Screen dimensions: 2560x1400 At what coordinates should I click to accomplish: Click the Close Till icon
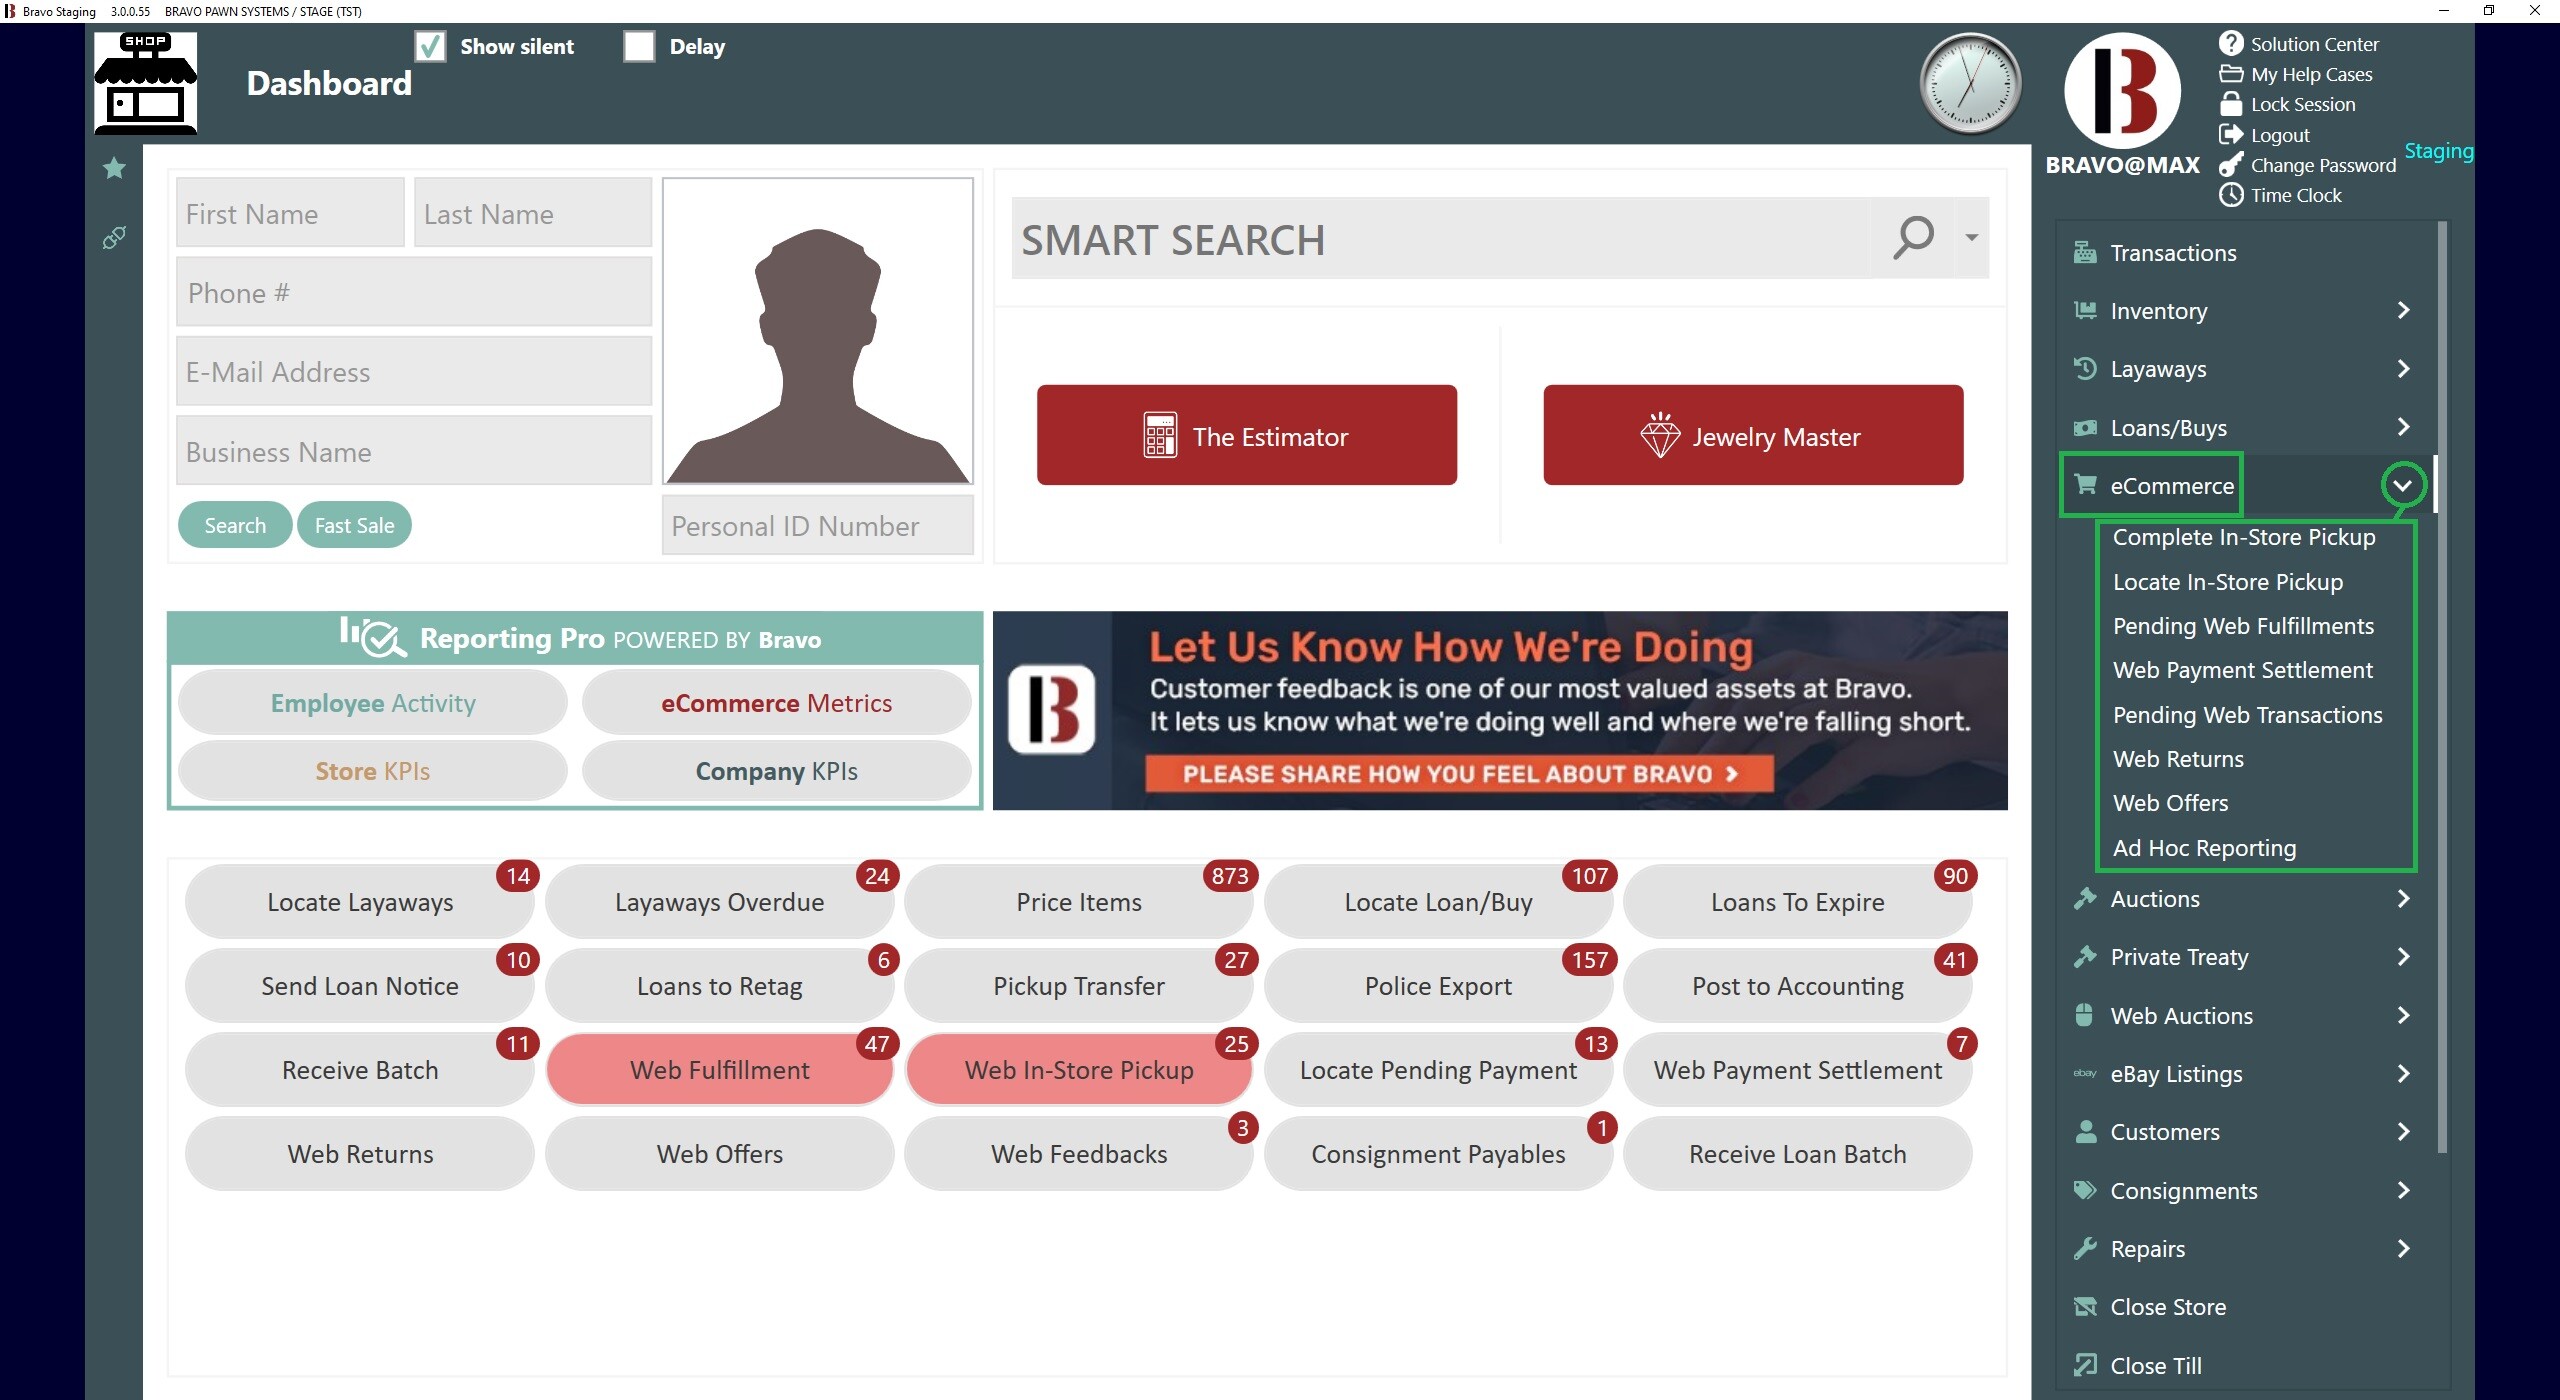click(2085, 1365)
